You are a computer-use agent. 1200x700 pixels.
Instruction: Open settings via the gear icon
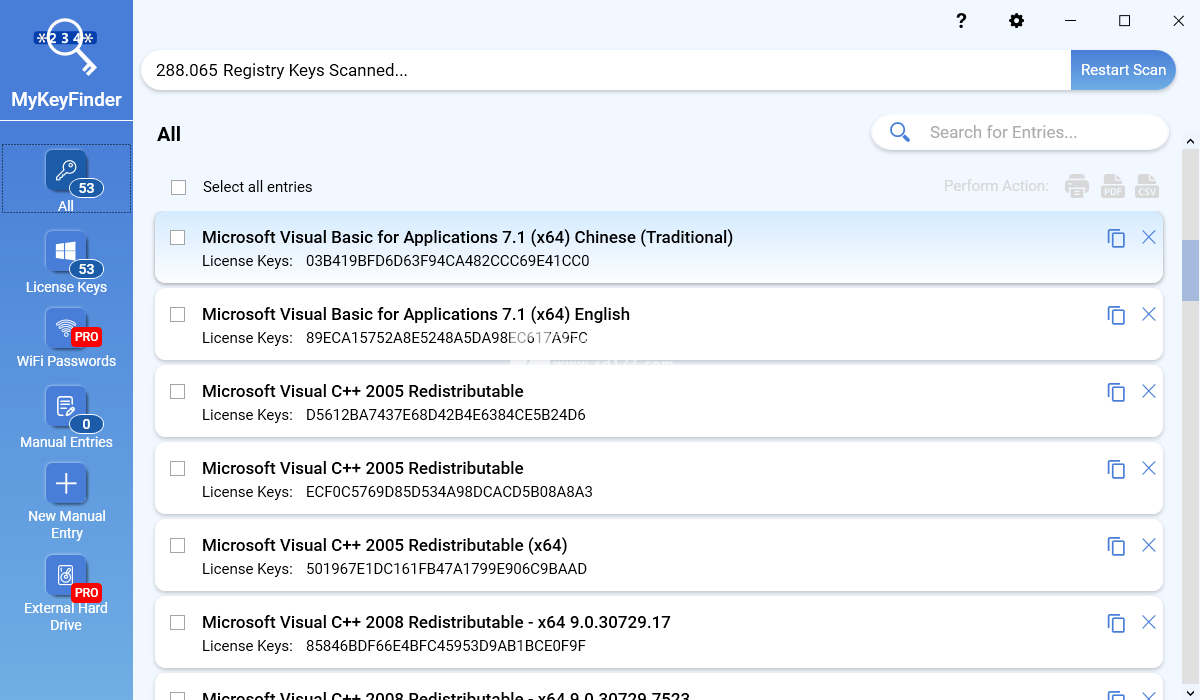1017,21
